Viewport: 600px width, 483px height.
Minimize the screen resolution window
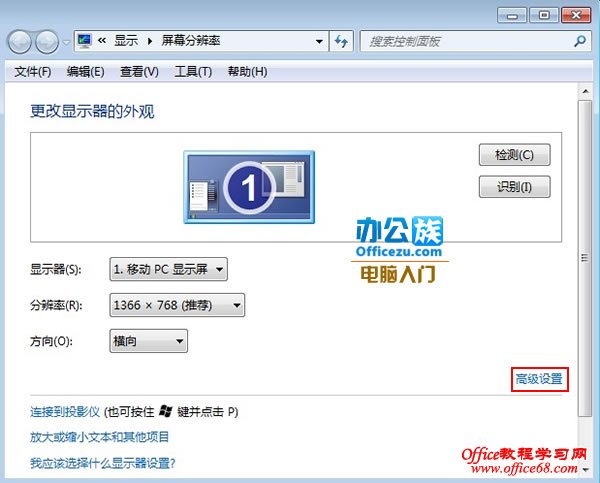pyautogui.click(x=512, y=16)
